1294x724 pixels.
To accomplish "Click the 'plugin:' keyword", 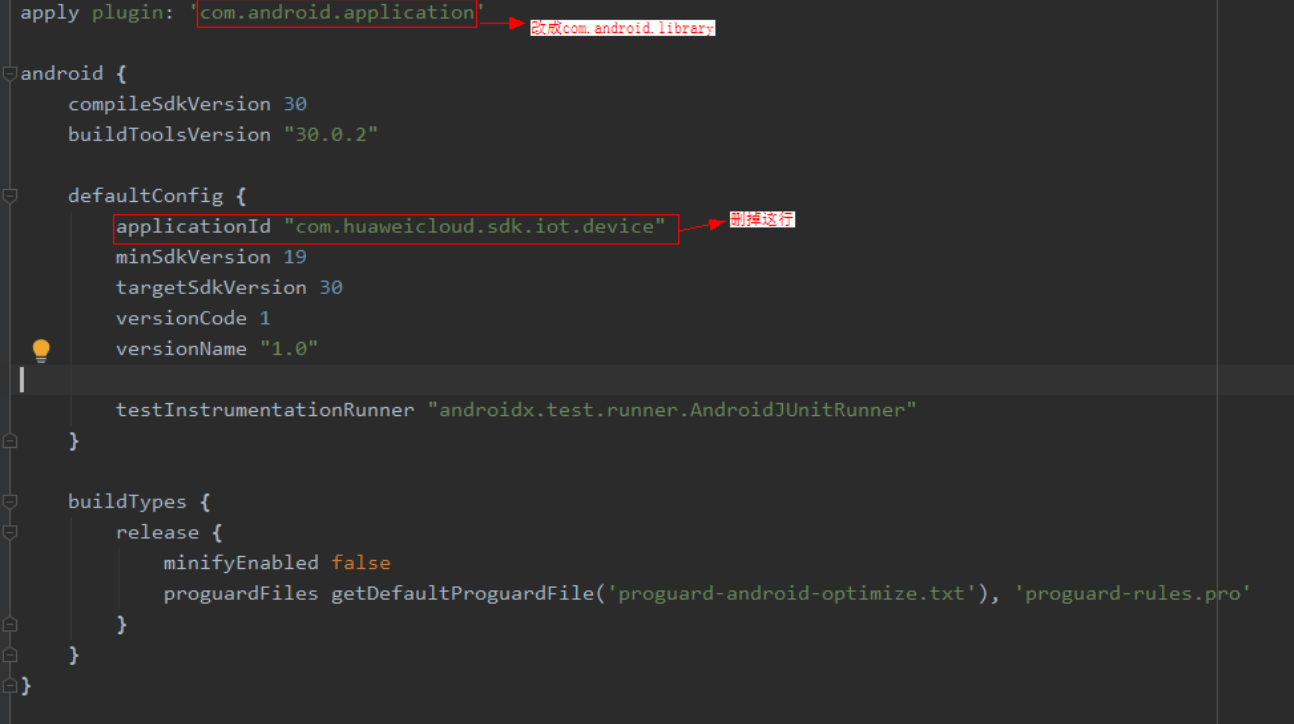I will point(134,13).
